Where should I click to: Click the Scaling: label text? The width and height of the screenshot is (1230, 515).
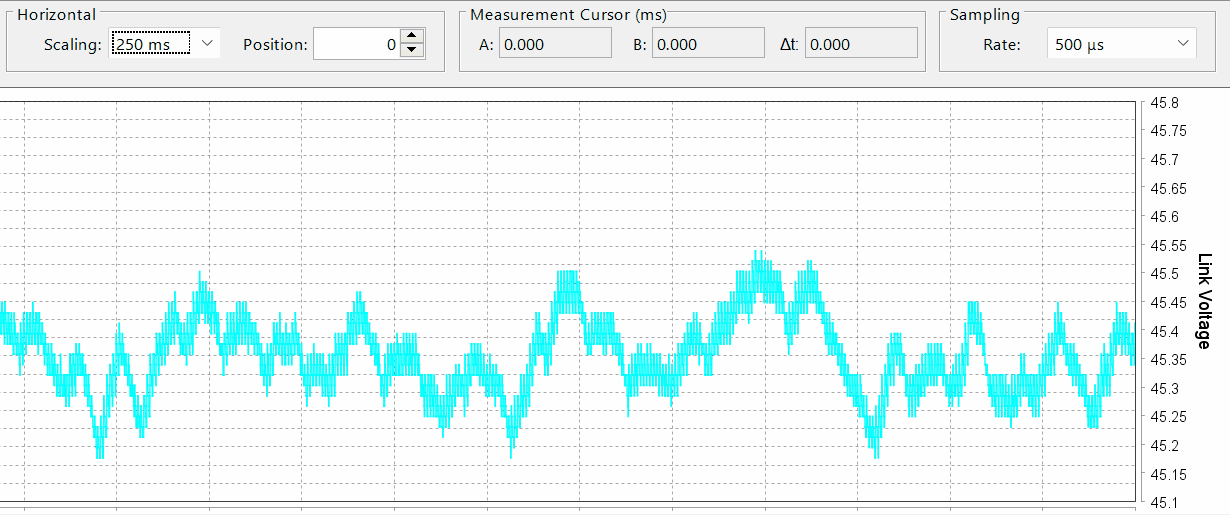pos(73,45)
